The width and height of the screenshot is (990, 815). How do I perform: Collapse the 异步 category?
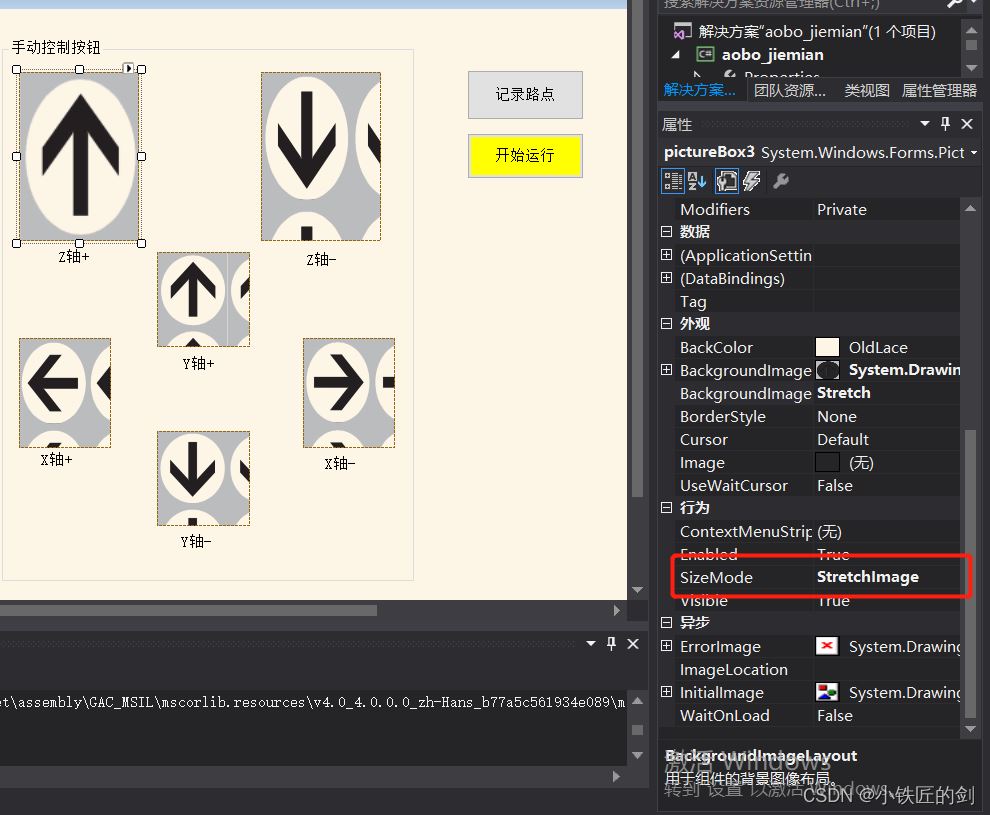point(666,622)
